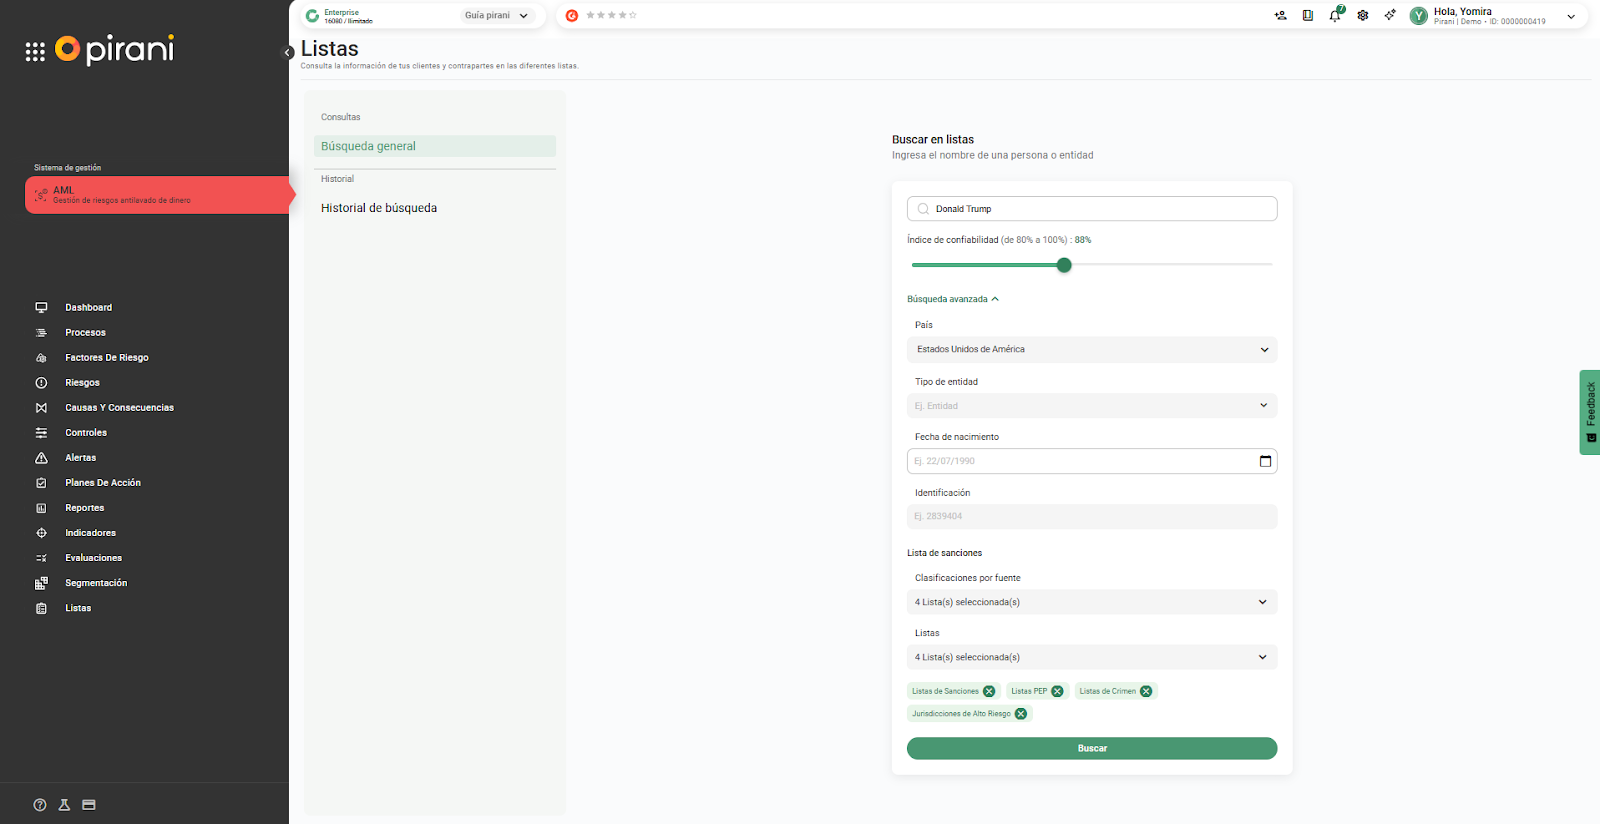Open the apps grid icon beside Pirani logo
1600x824 pixels.
[35, 52]
